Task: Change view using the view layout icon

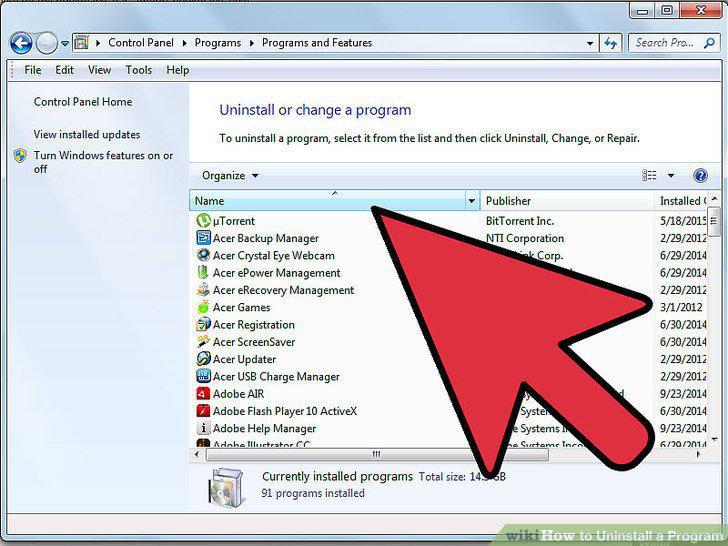Action: (x=649, y=176)
